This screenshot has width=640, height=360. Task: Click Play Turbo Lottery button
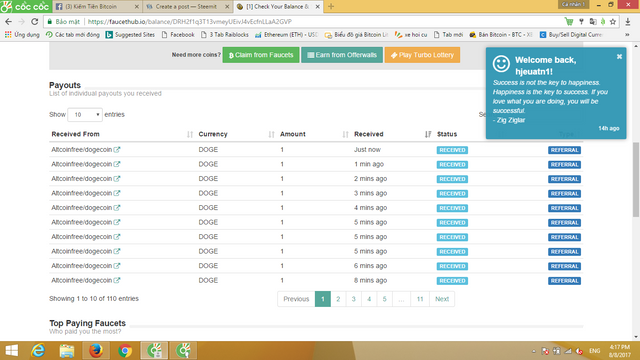click(422, 55)
